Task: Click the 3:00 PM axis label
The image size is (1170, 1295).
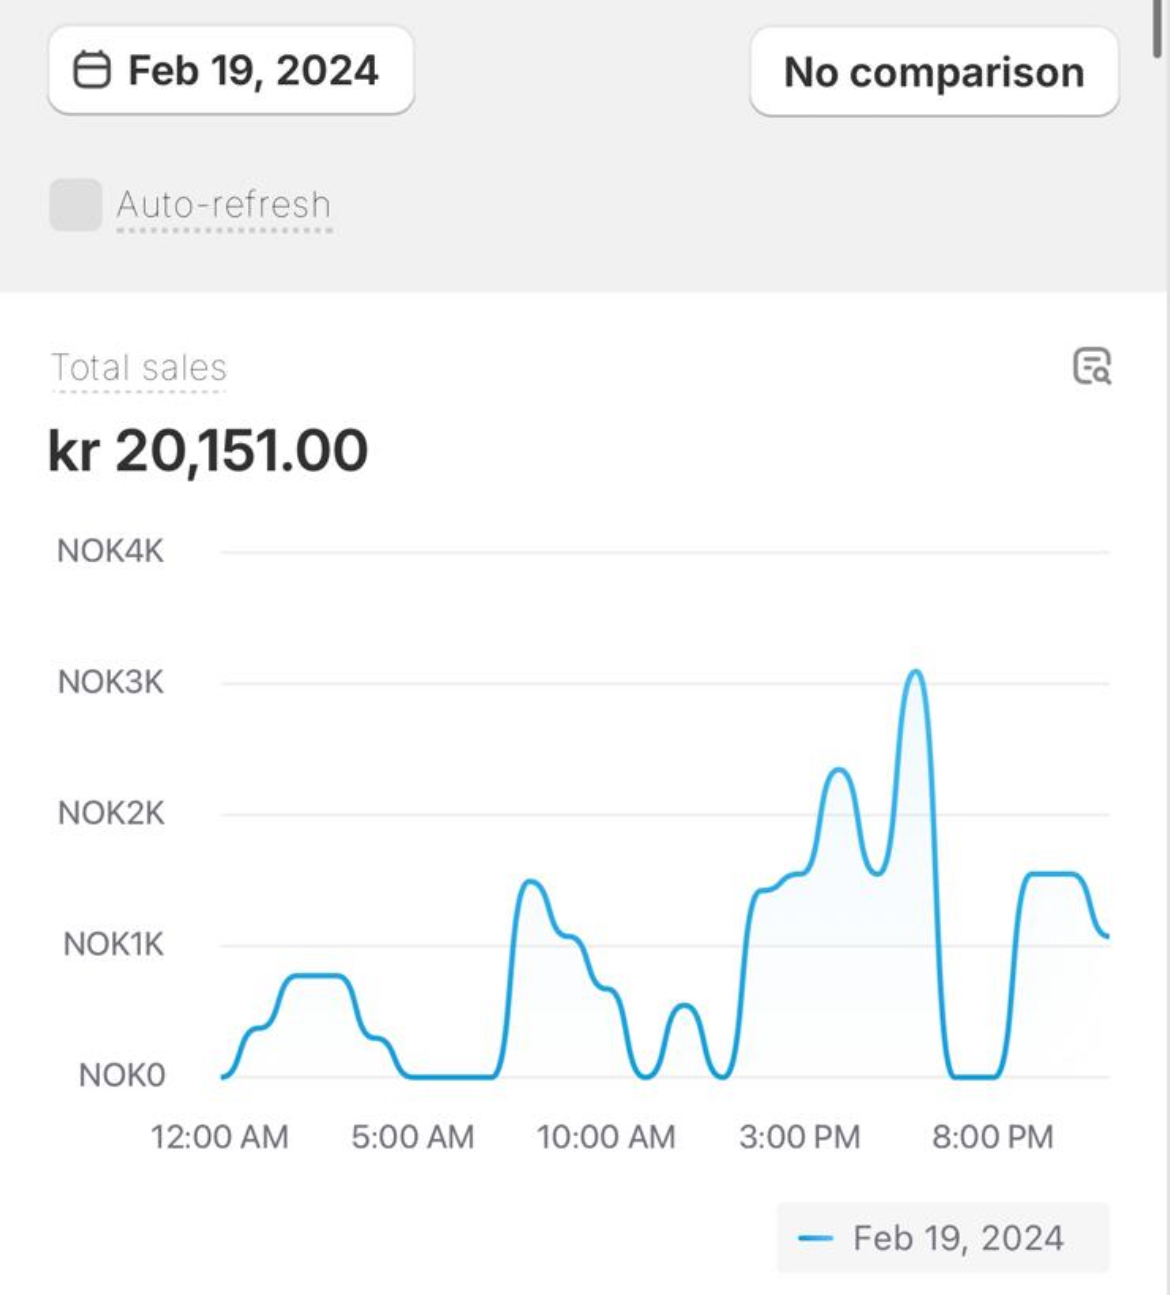Action: [800, 1137]
